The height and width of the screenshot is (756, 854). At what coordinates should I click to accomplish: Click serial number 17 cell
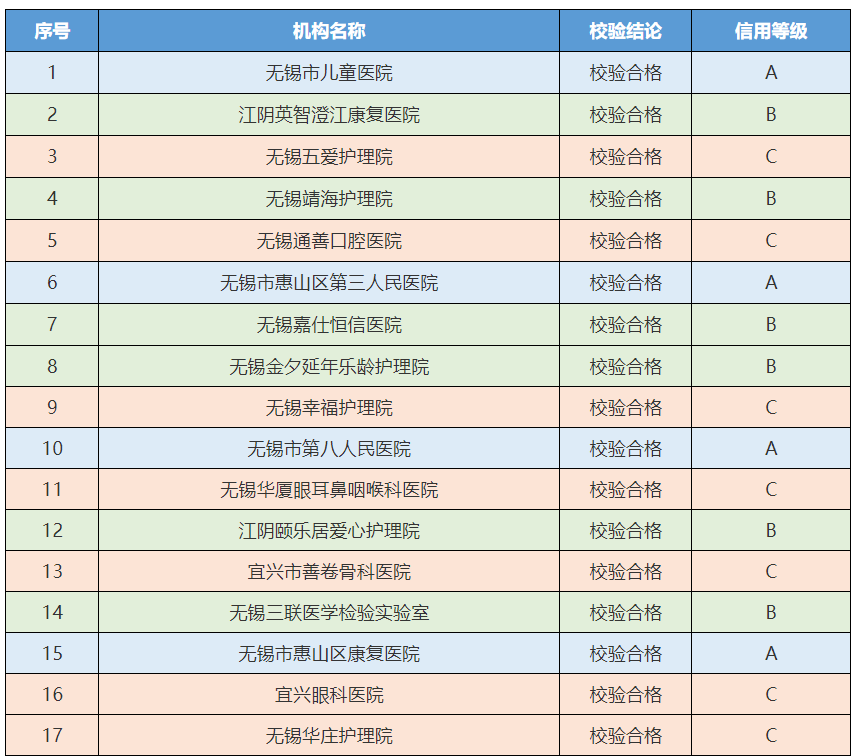(x=52, y=735)
